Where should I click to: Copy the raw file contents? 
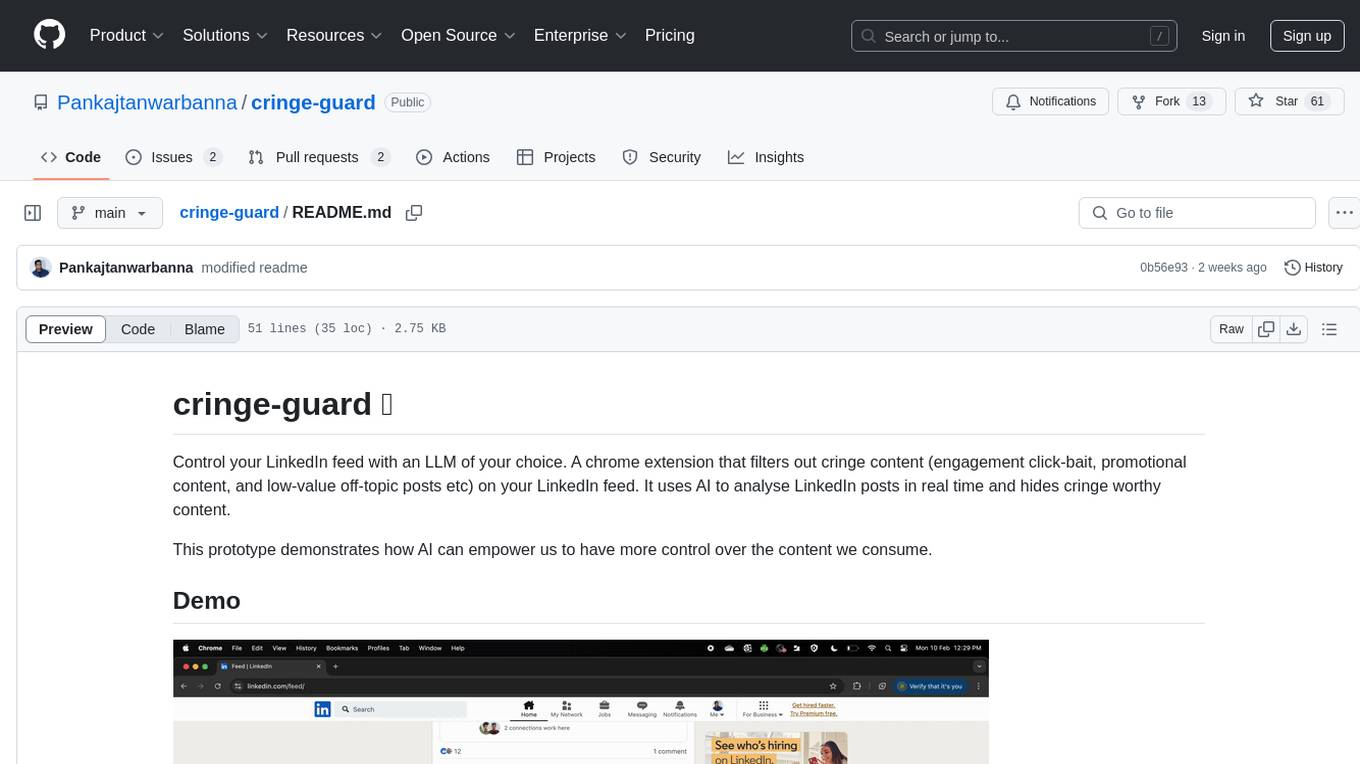click(1266, 329)
